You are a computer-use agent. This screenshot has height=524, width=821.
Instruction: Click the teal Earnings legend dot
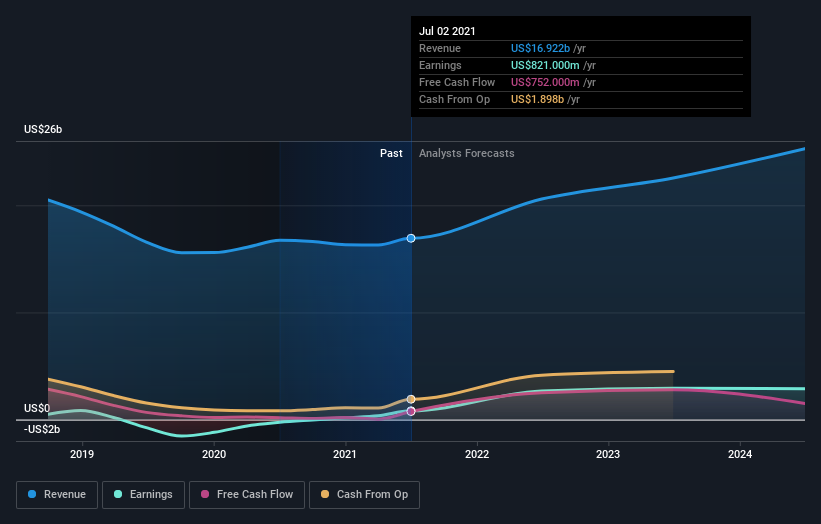tap(118, 494)
